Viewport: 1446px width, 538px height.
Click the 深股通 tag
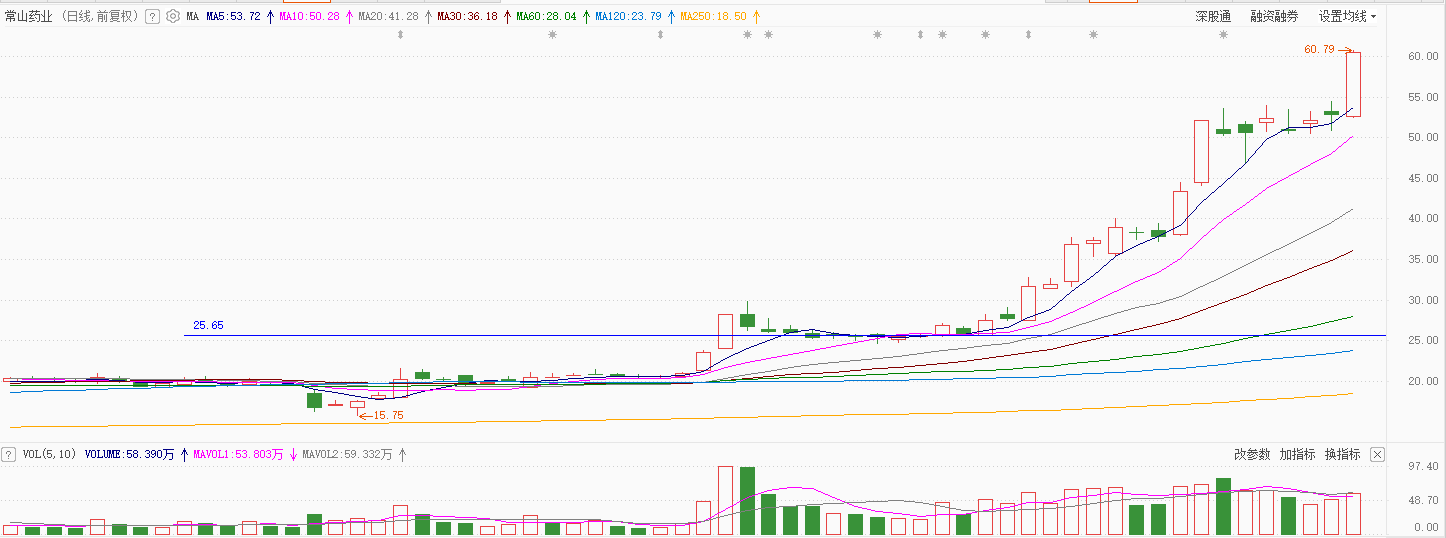pyautogui.click(x=1213, y=16)
